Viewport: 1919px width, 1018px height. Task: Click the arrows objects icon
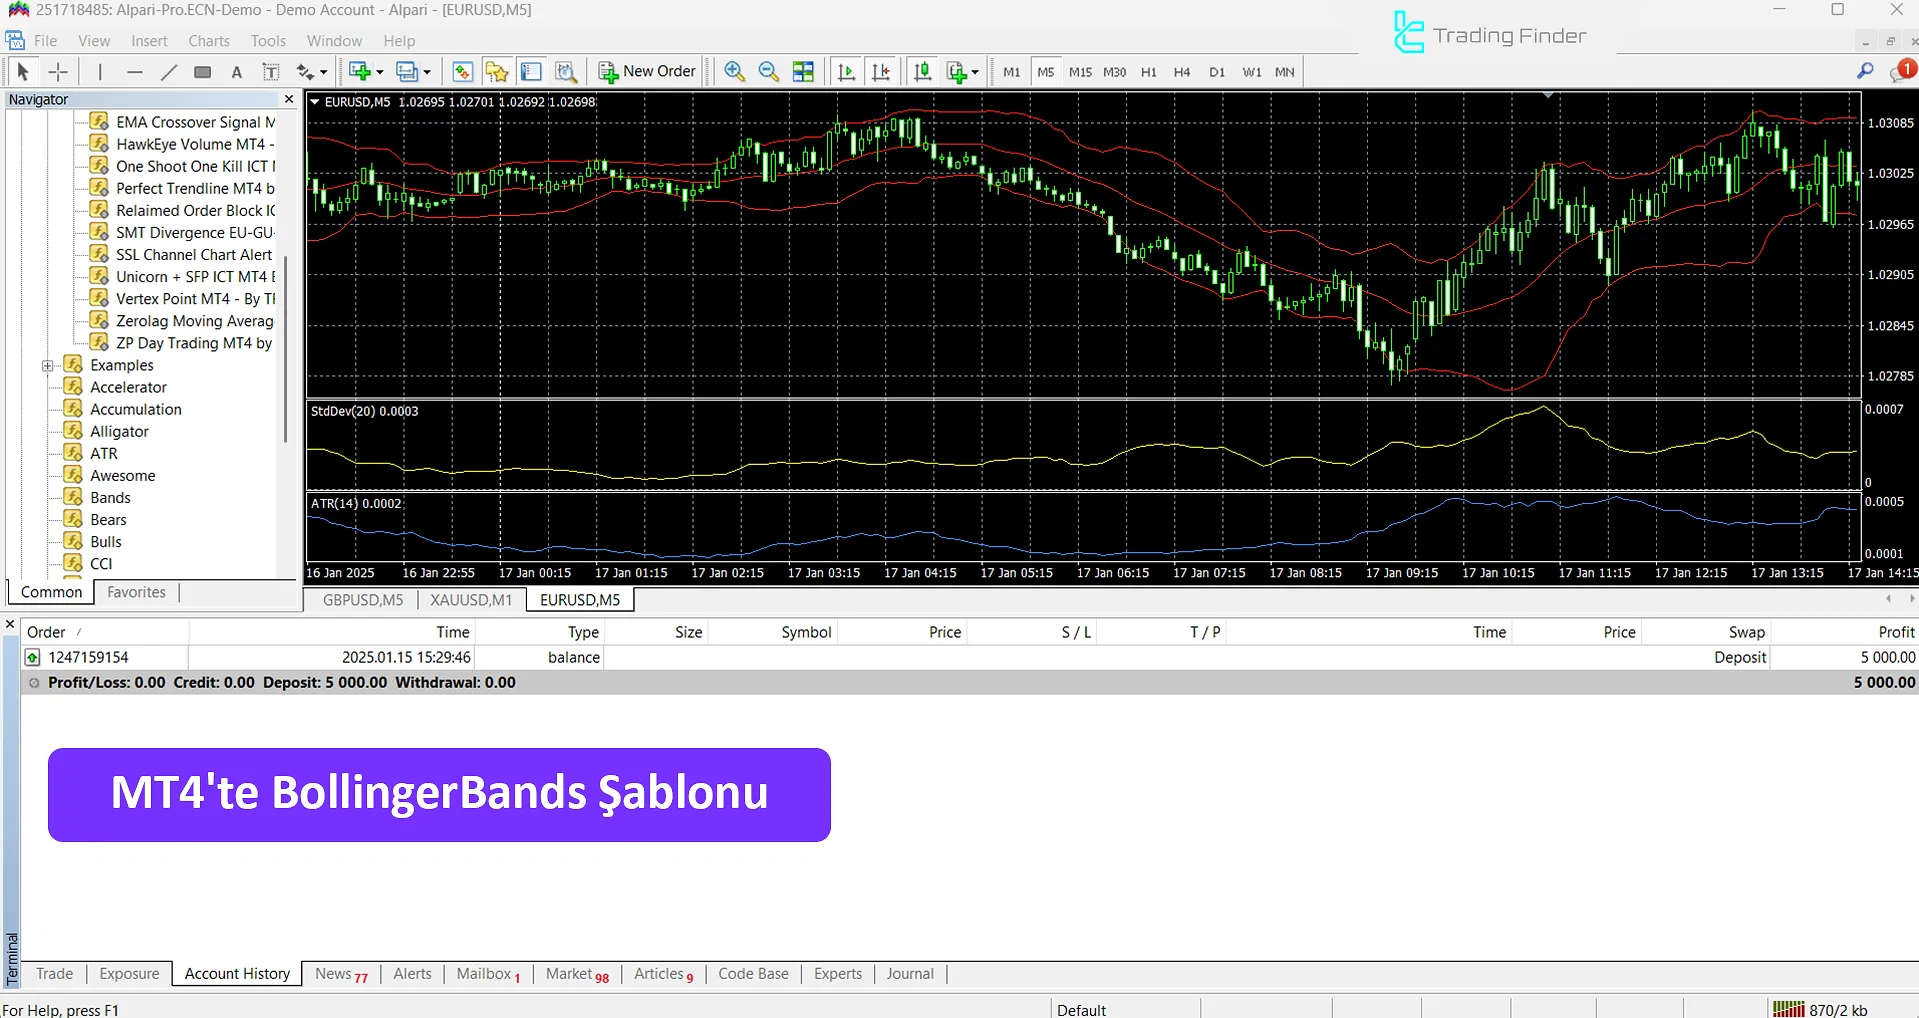(x=305, y=72)
